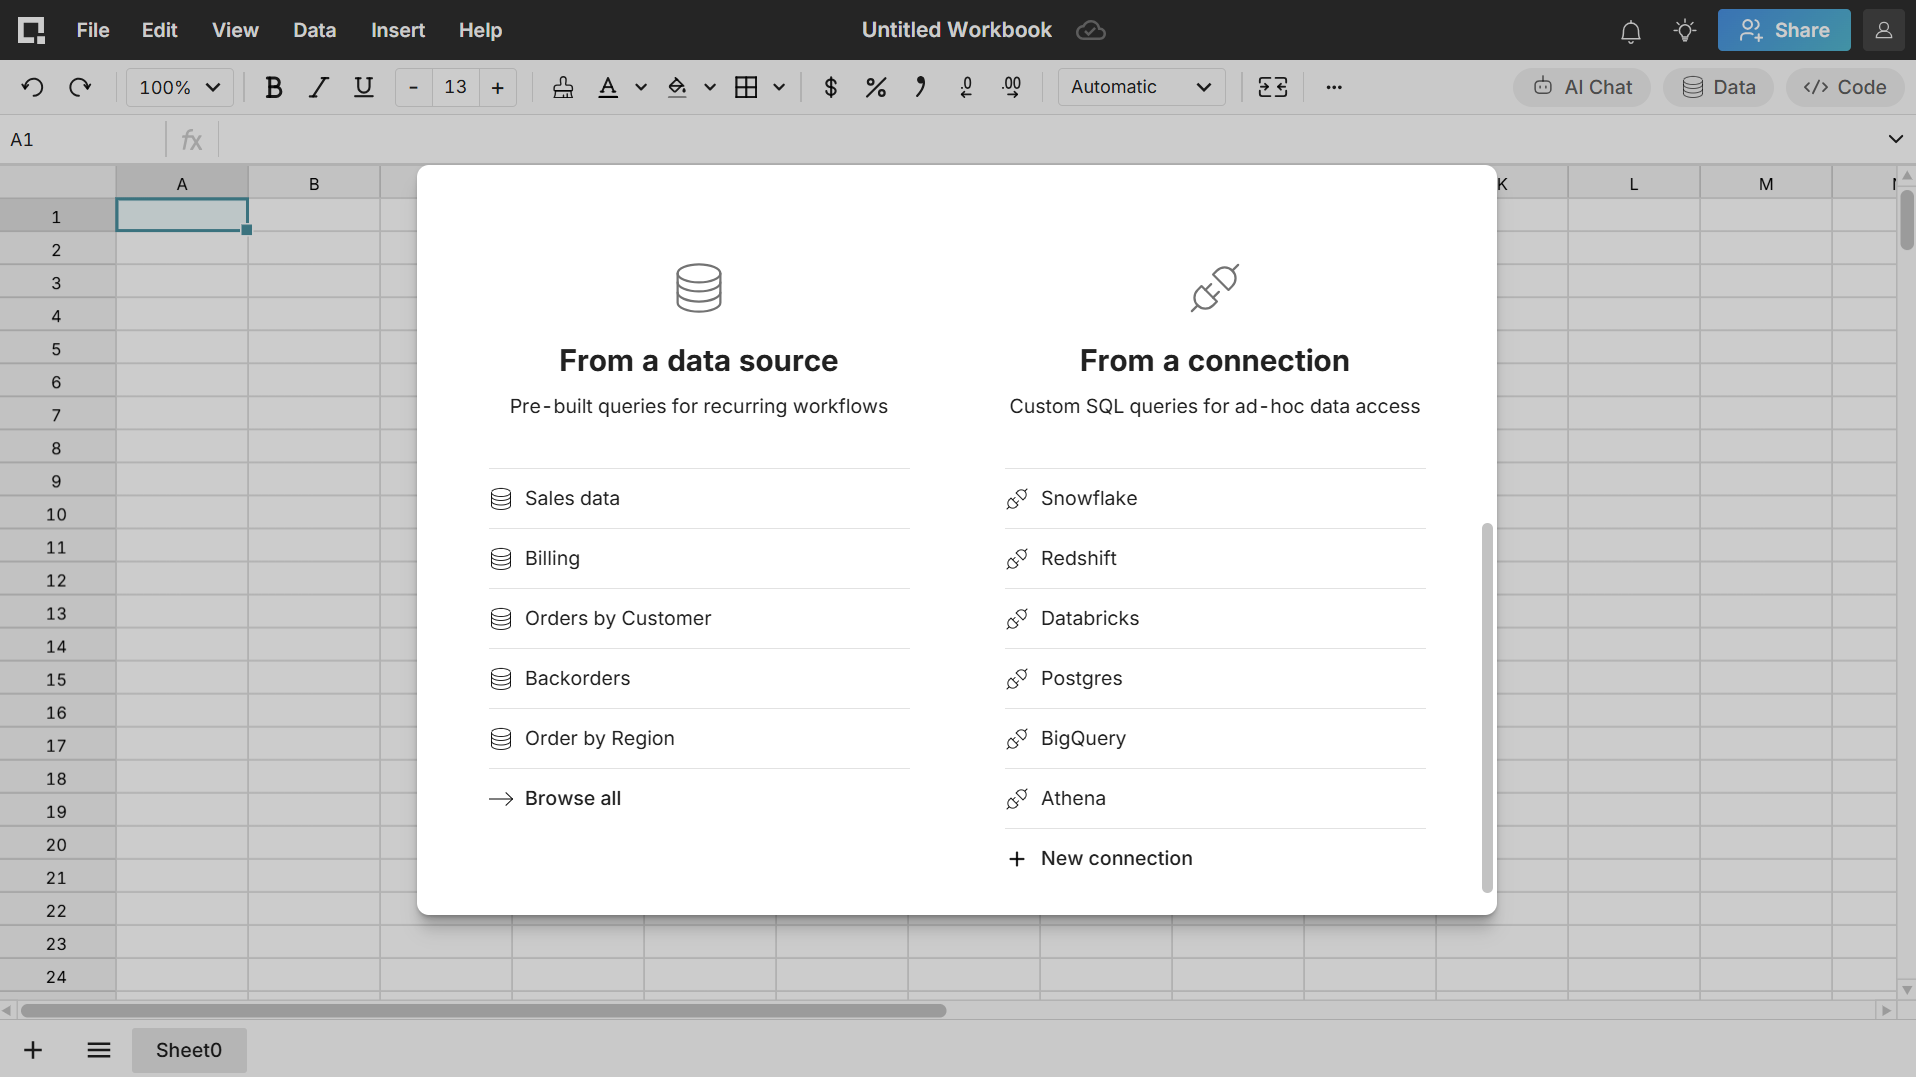Click the font size 13 field

point(456,87)
